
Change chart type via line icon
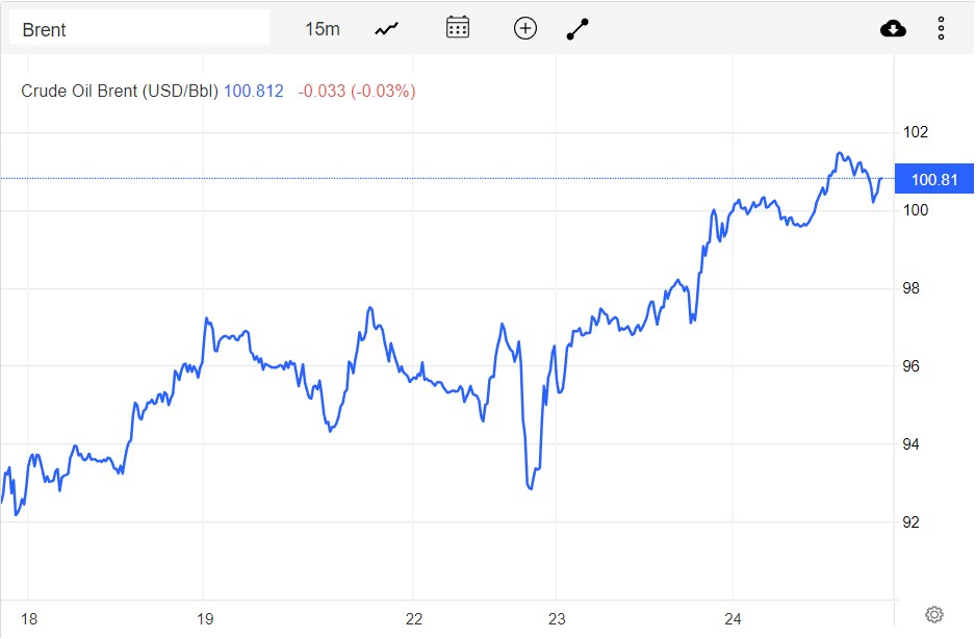[x=387, y=29]
